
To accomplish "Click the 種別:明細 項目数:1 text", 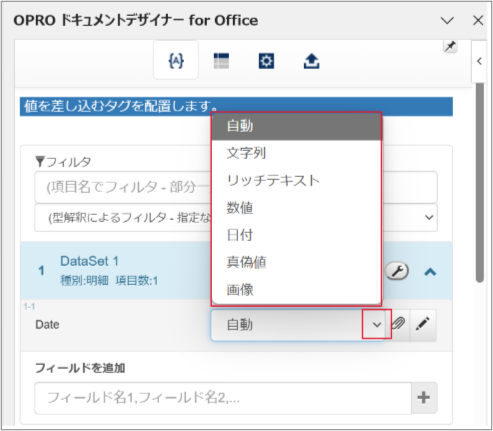I will click(109, 281).
